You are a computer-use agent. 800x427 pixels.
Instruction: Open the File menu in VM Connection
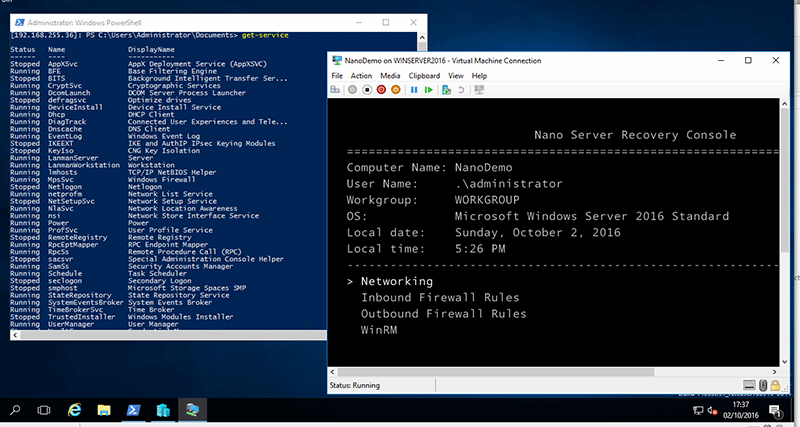[337, 76]
